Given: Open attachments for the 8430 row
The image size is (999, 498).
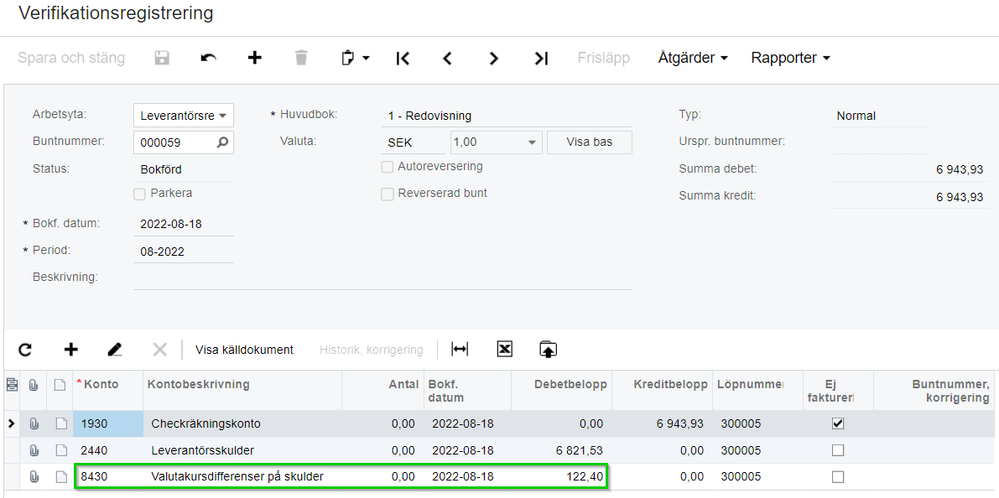Looking at the screenshot, I should tap(34, 476).
